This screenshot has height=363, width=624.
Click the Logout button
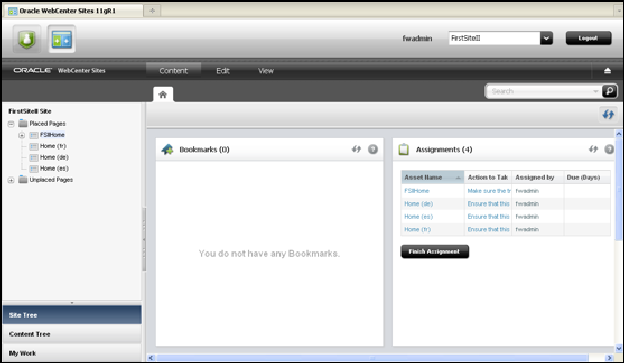(x=589, y=38)
